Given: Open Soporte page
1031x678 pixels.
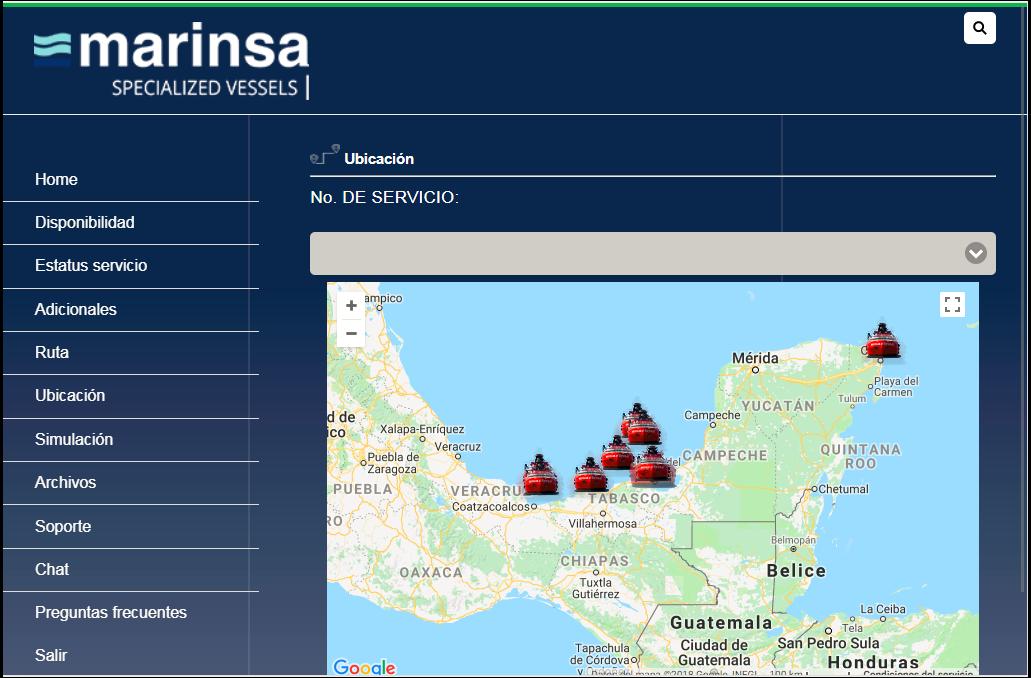Looking at the screenshot, I should [62, 526].
